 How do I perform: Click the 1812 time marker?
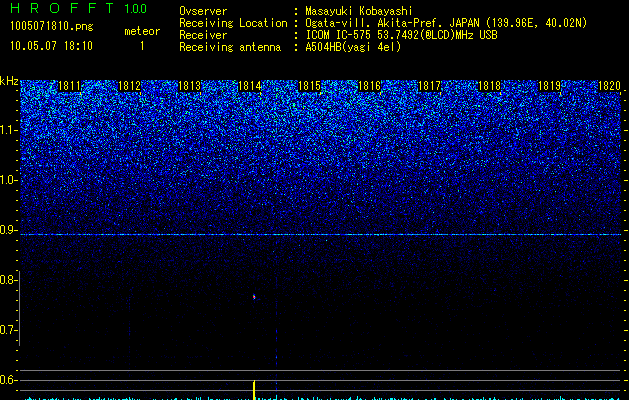130,86
